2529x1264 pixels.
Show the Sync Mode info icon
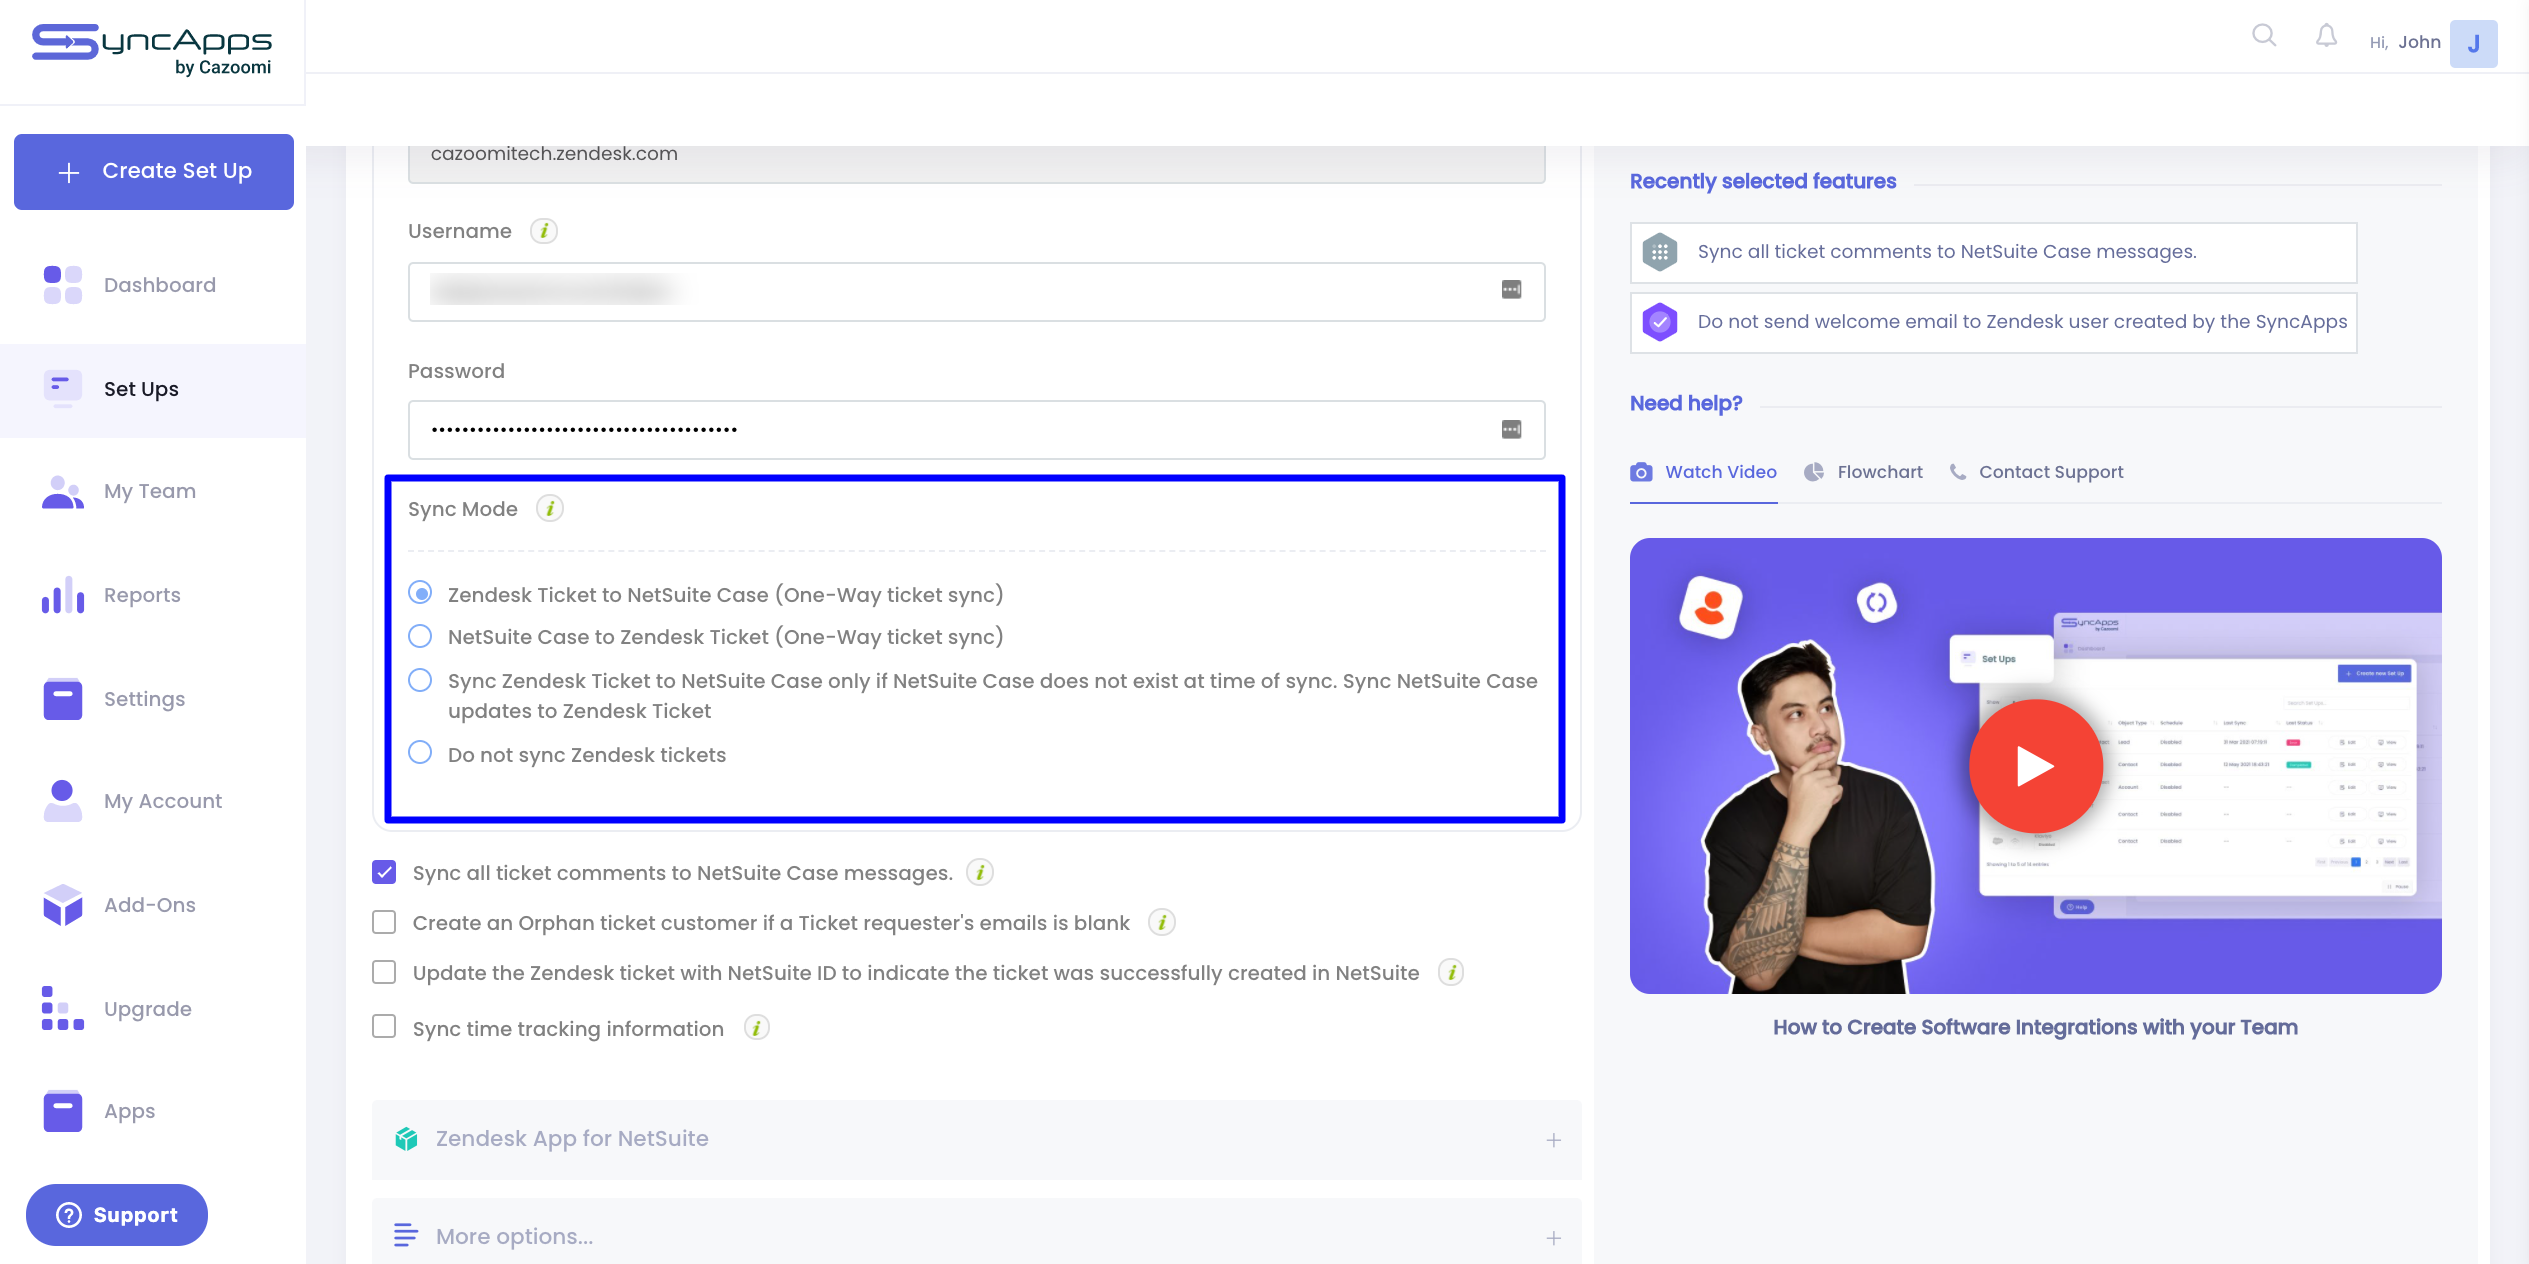pos(549,509)
